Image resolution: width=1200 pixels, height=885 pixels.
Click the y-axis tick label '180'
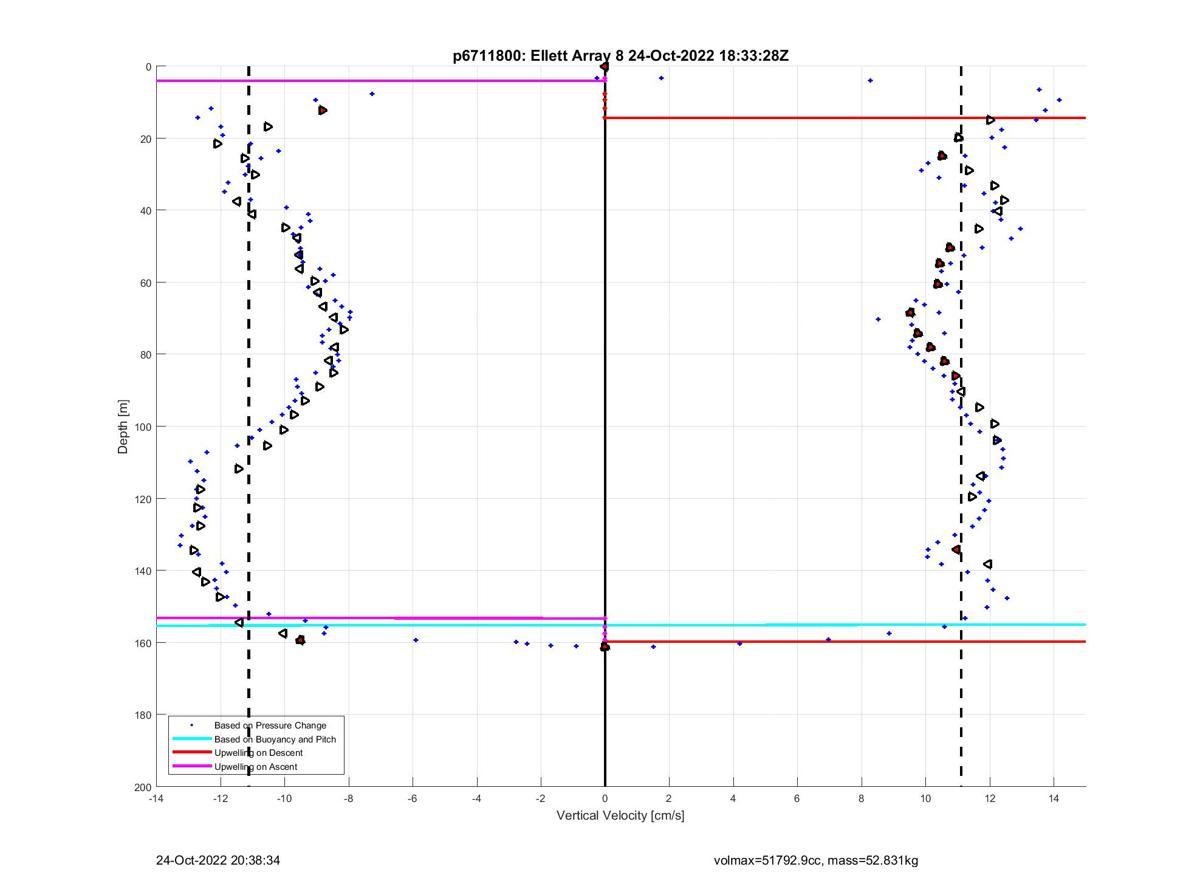pyautogui.click(x=143, y=715)
